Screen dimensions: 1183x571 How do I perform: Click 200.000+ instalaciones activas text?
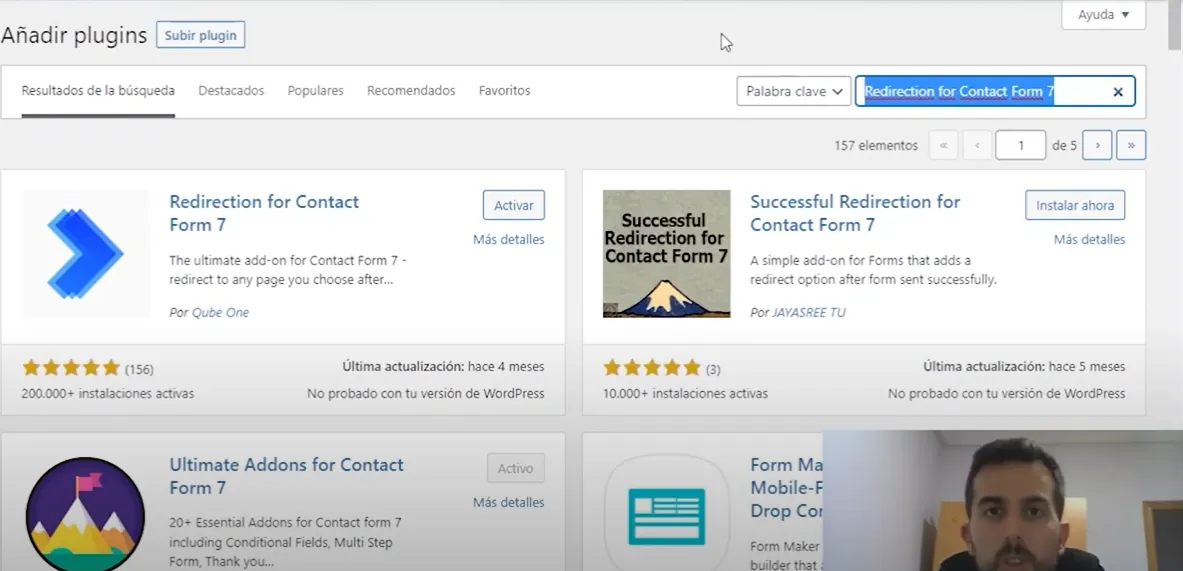click(x=108, y=394)
